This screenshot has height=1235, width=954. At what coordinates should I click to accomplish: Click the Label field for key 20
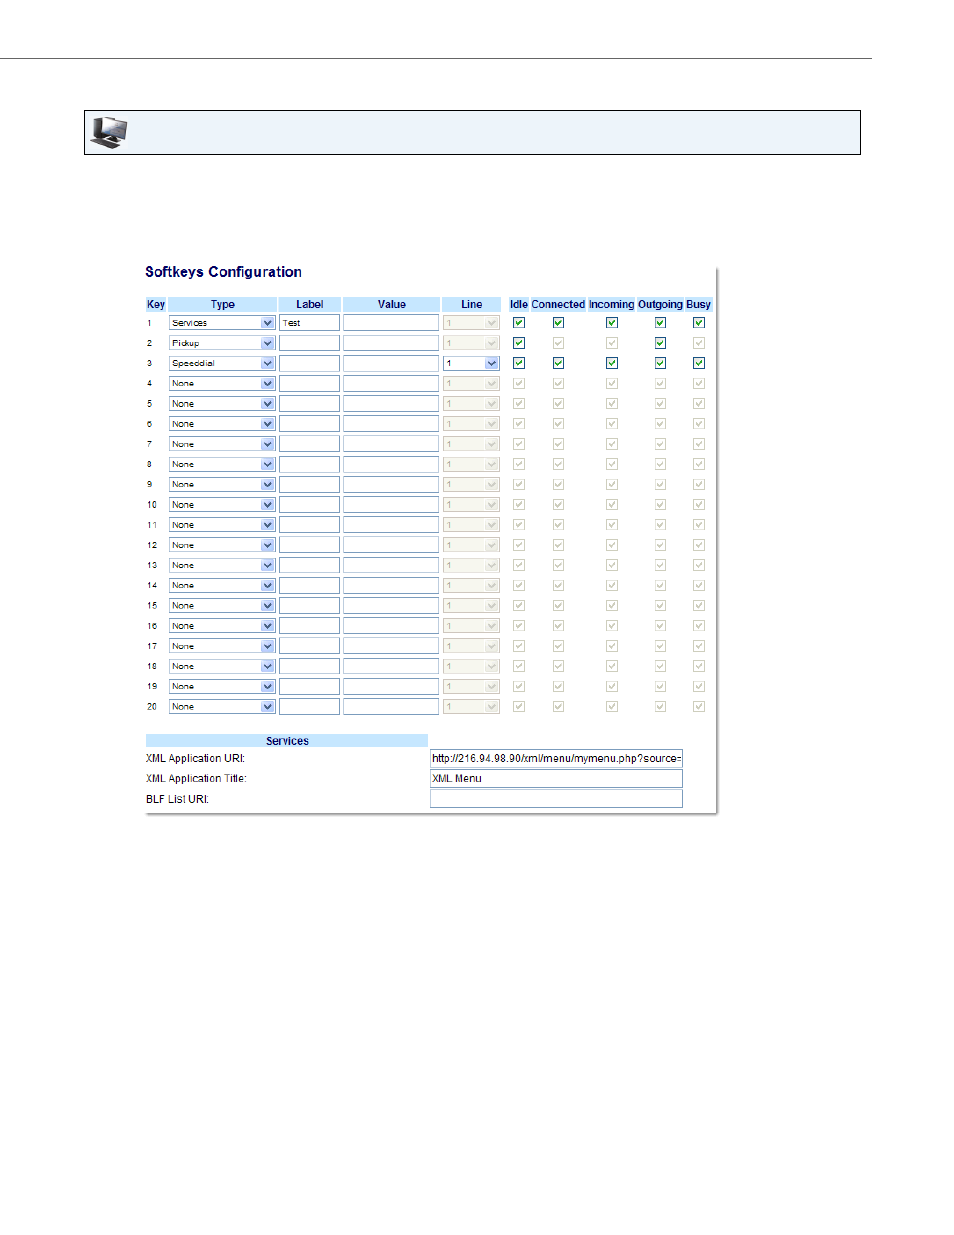309,707
